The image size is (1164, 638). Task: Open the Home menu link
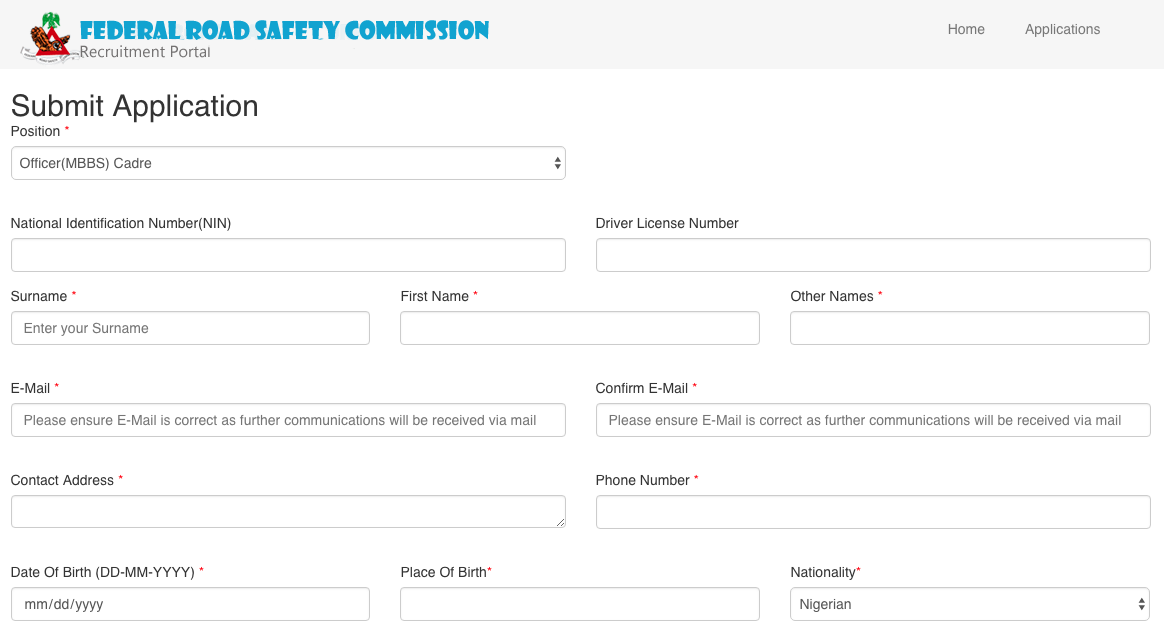tap(966, 30)
